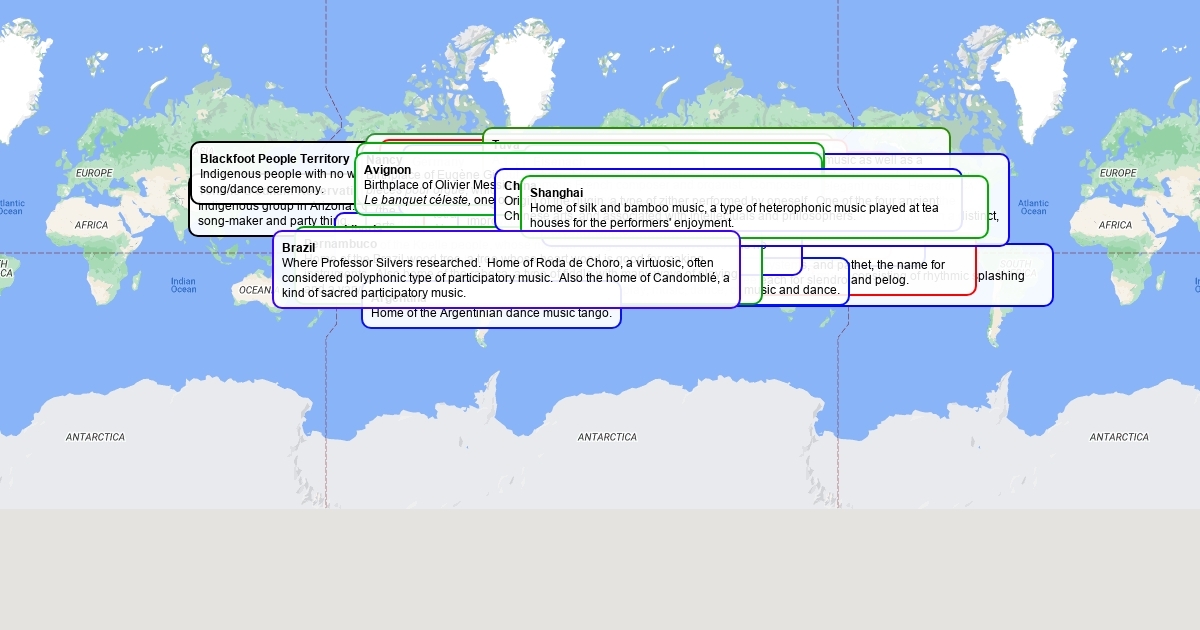Select the right Atlantic Ocean label

tap(1033, 207)
